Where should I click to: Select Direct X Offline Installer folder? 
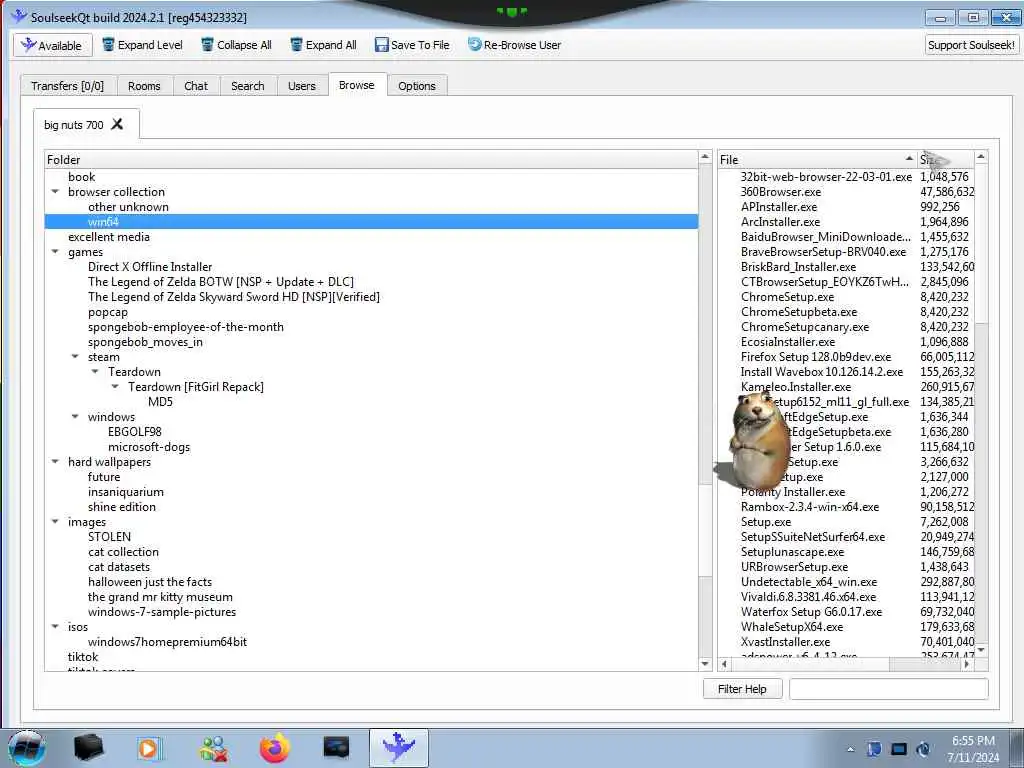tap(150, 267)
